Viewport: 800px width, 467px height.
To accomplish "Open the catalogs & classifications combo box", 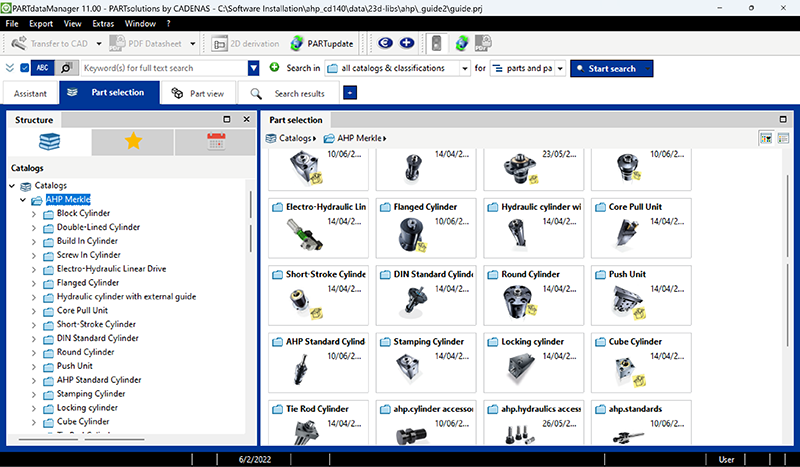I will click(397, 68).
